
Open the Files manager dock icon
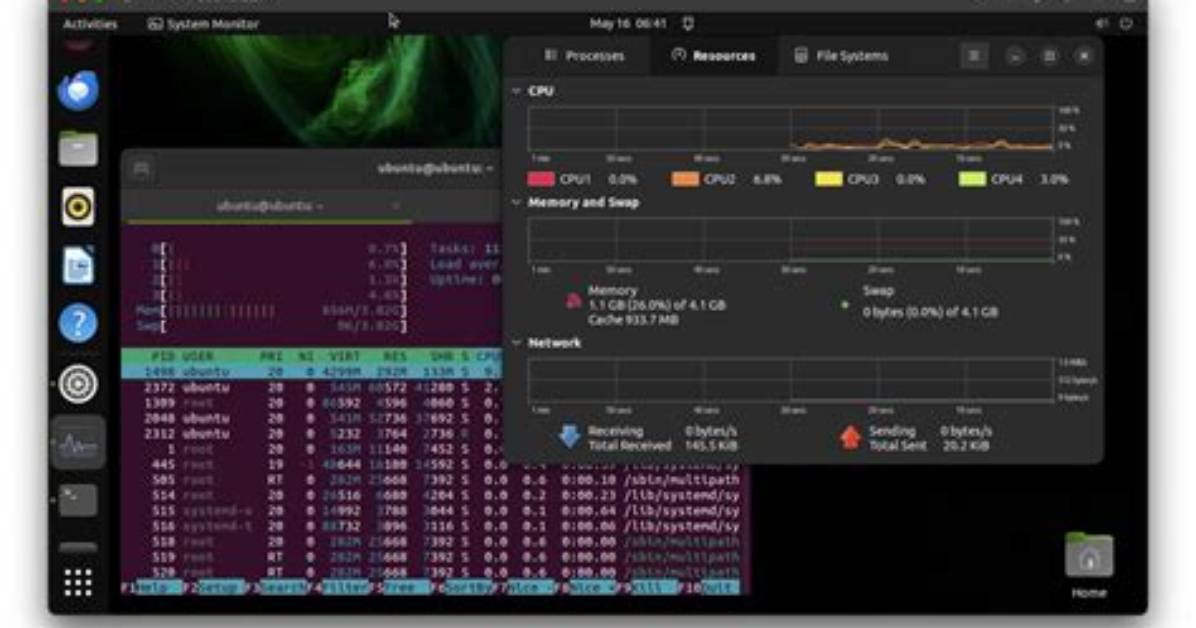[78, 148]
